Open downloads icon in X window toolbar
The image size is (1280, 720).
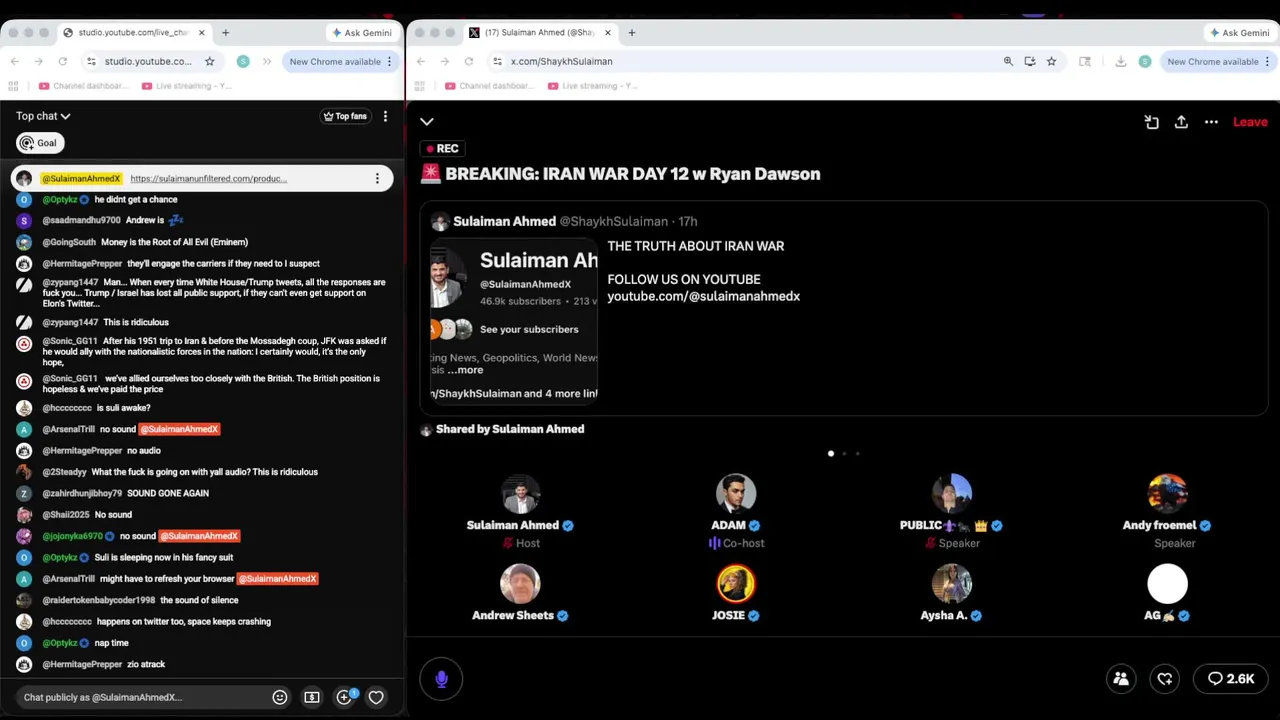[1120, 61]
